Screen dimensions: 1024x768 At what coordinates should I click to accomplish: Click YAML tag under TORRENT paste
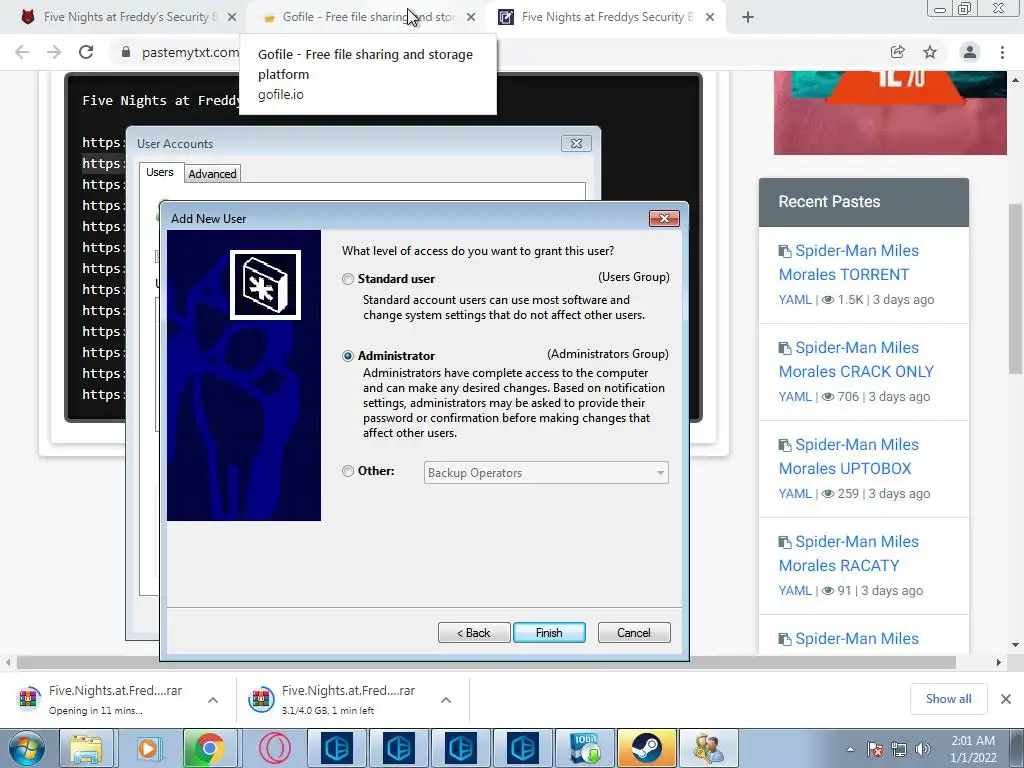point(795,300)
